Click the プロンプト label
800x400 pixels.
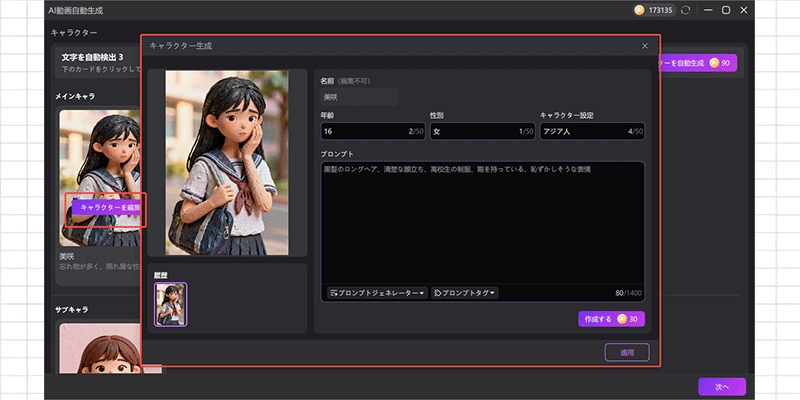[x=337, y=154]
